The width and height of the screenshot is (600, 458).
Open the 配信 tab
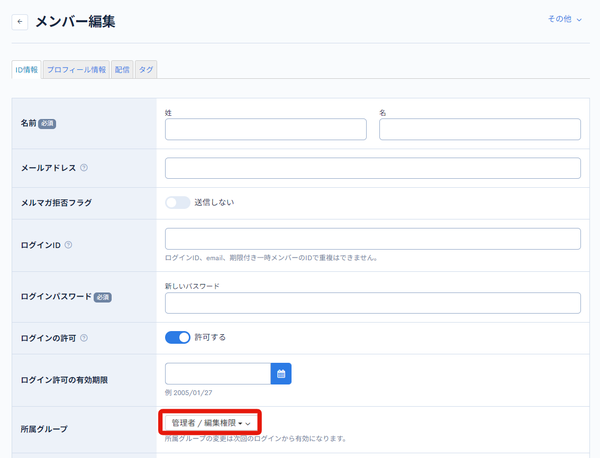pyautogui.click(x=122, y=70)
